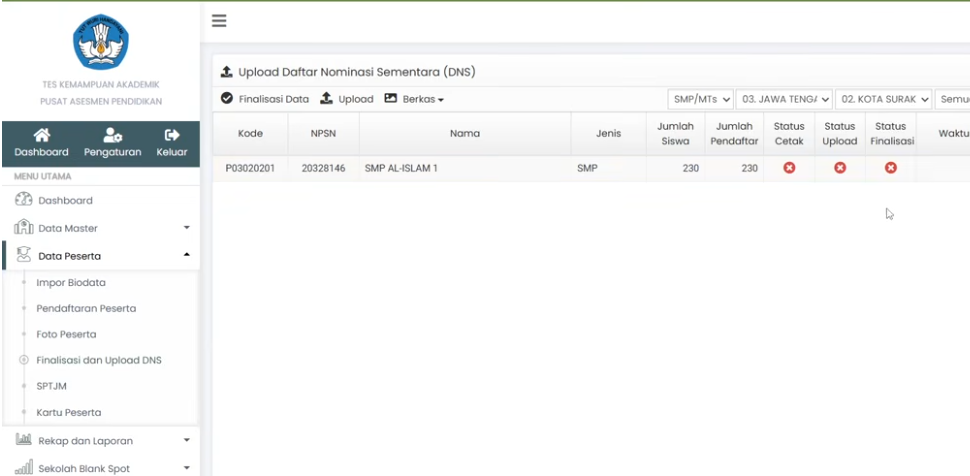Click the Status Finalisasi red cross icon
970x476 pixels.
891,168
